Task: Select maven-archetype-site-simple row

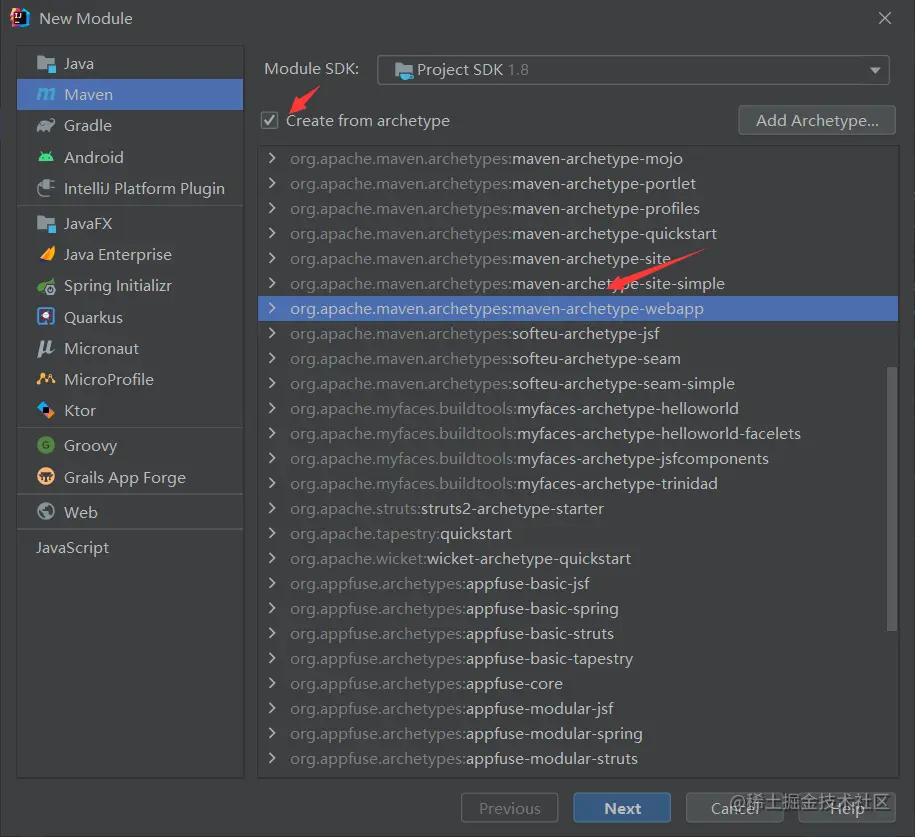Action: coord(578,284)
